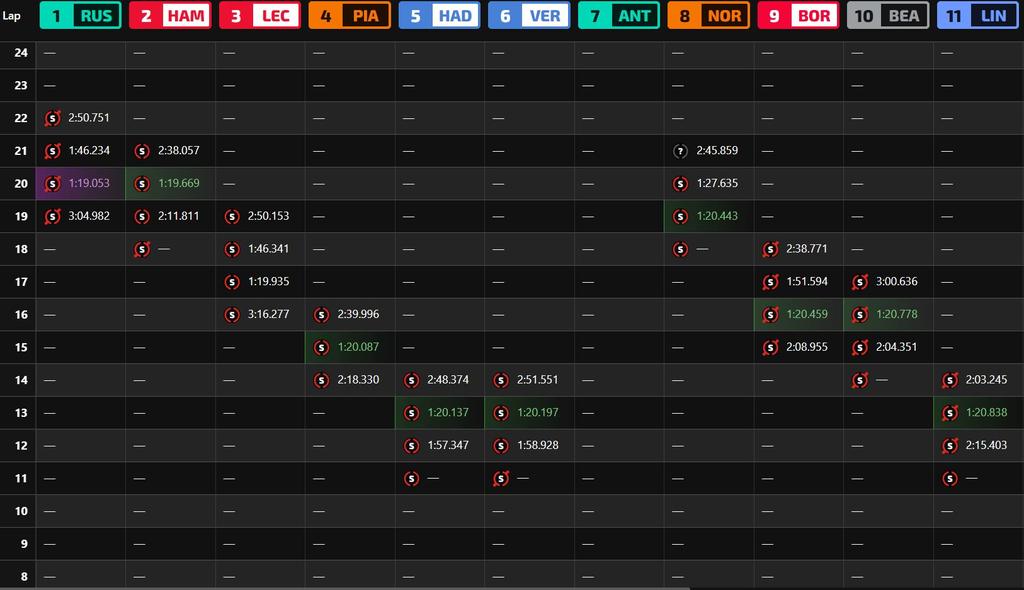Screen dimensions: 1024x590
Task: Click lap time 2:03.245
Action: point(986,380)
